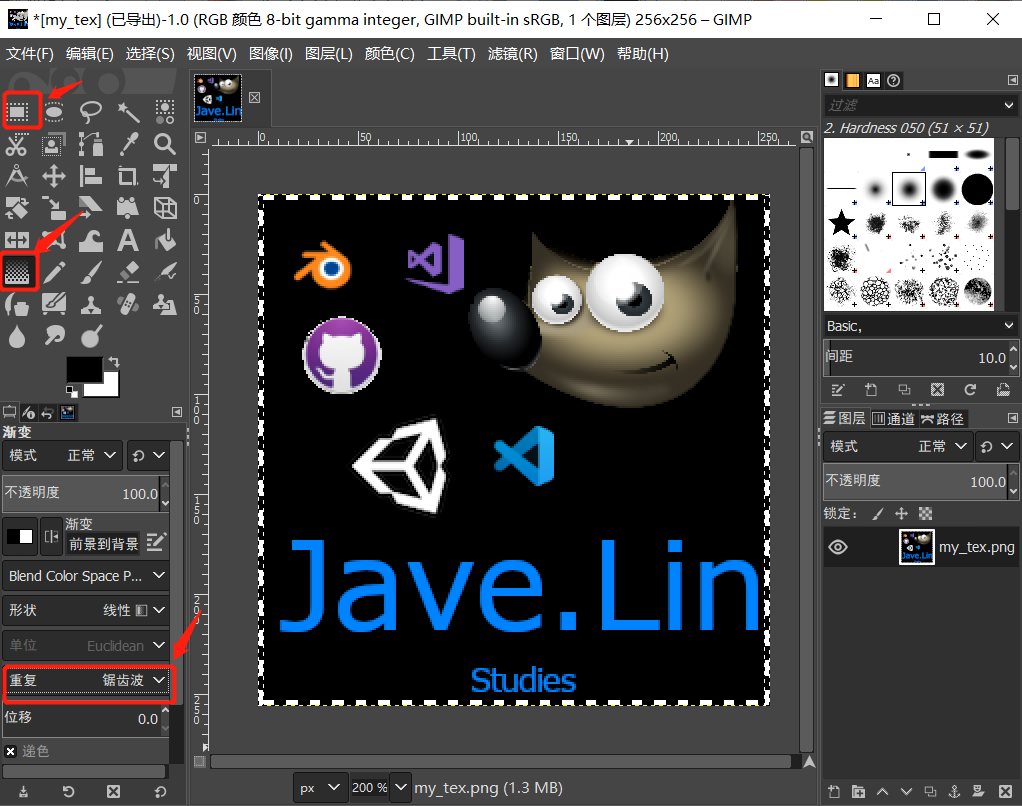Choose the Foreground Select tool
Screen dimensions: 1022x806
(54, 144)
